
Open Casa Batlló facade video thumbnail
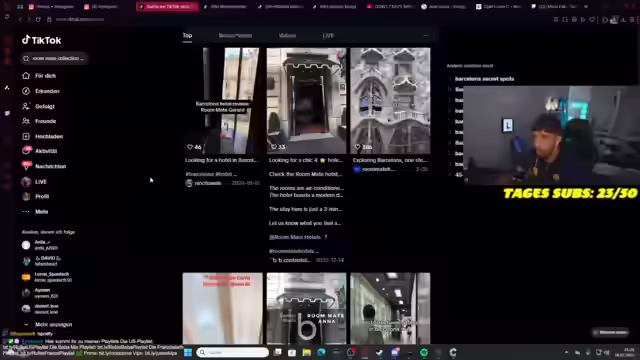[x=390, y=101]
